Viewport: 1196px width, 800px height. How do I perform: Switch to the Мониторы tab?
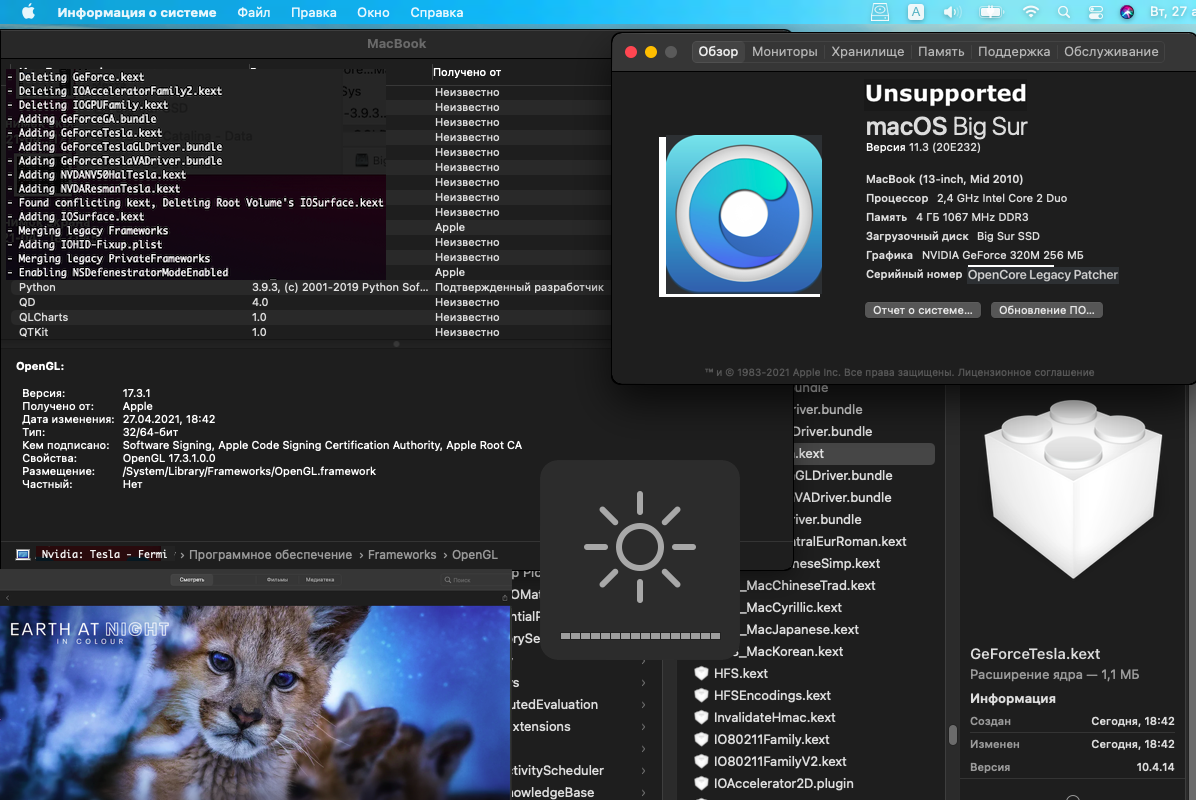tap(784, 52)
